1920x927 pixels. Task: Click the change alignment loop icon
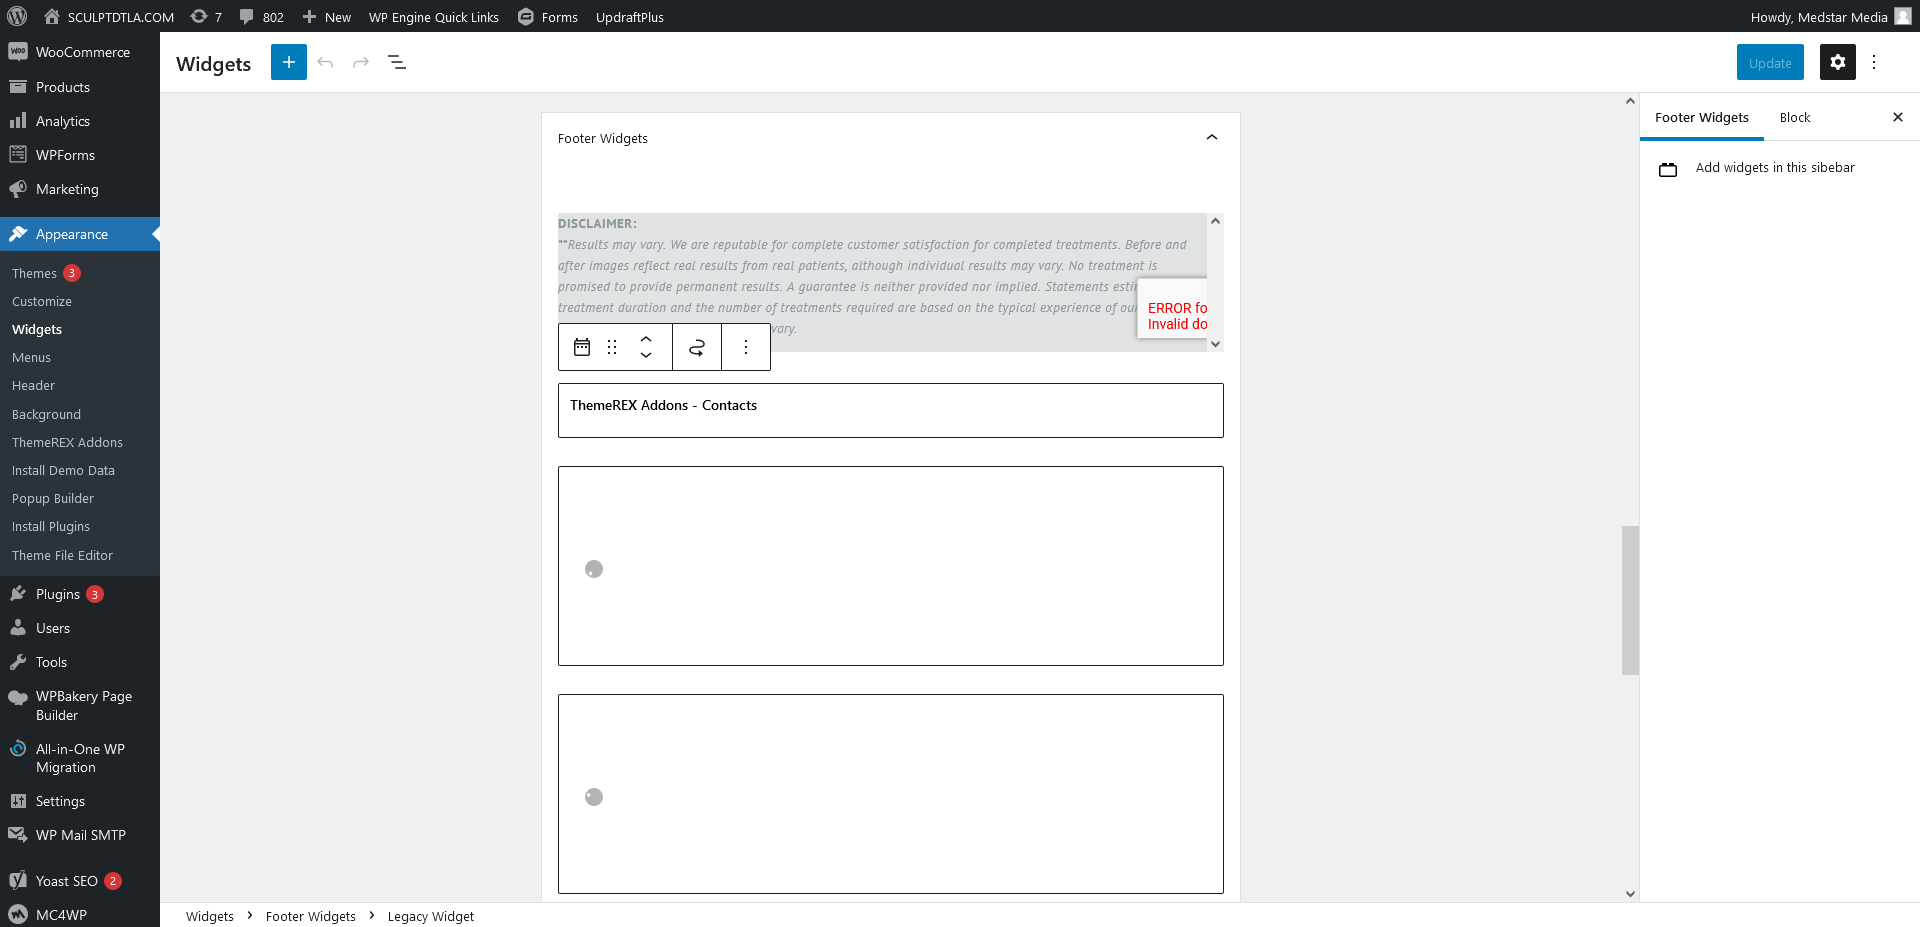tap(697, 347)
